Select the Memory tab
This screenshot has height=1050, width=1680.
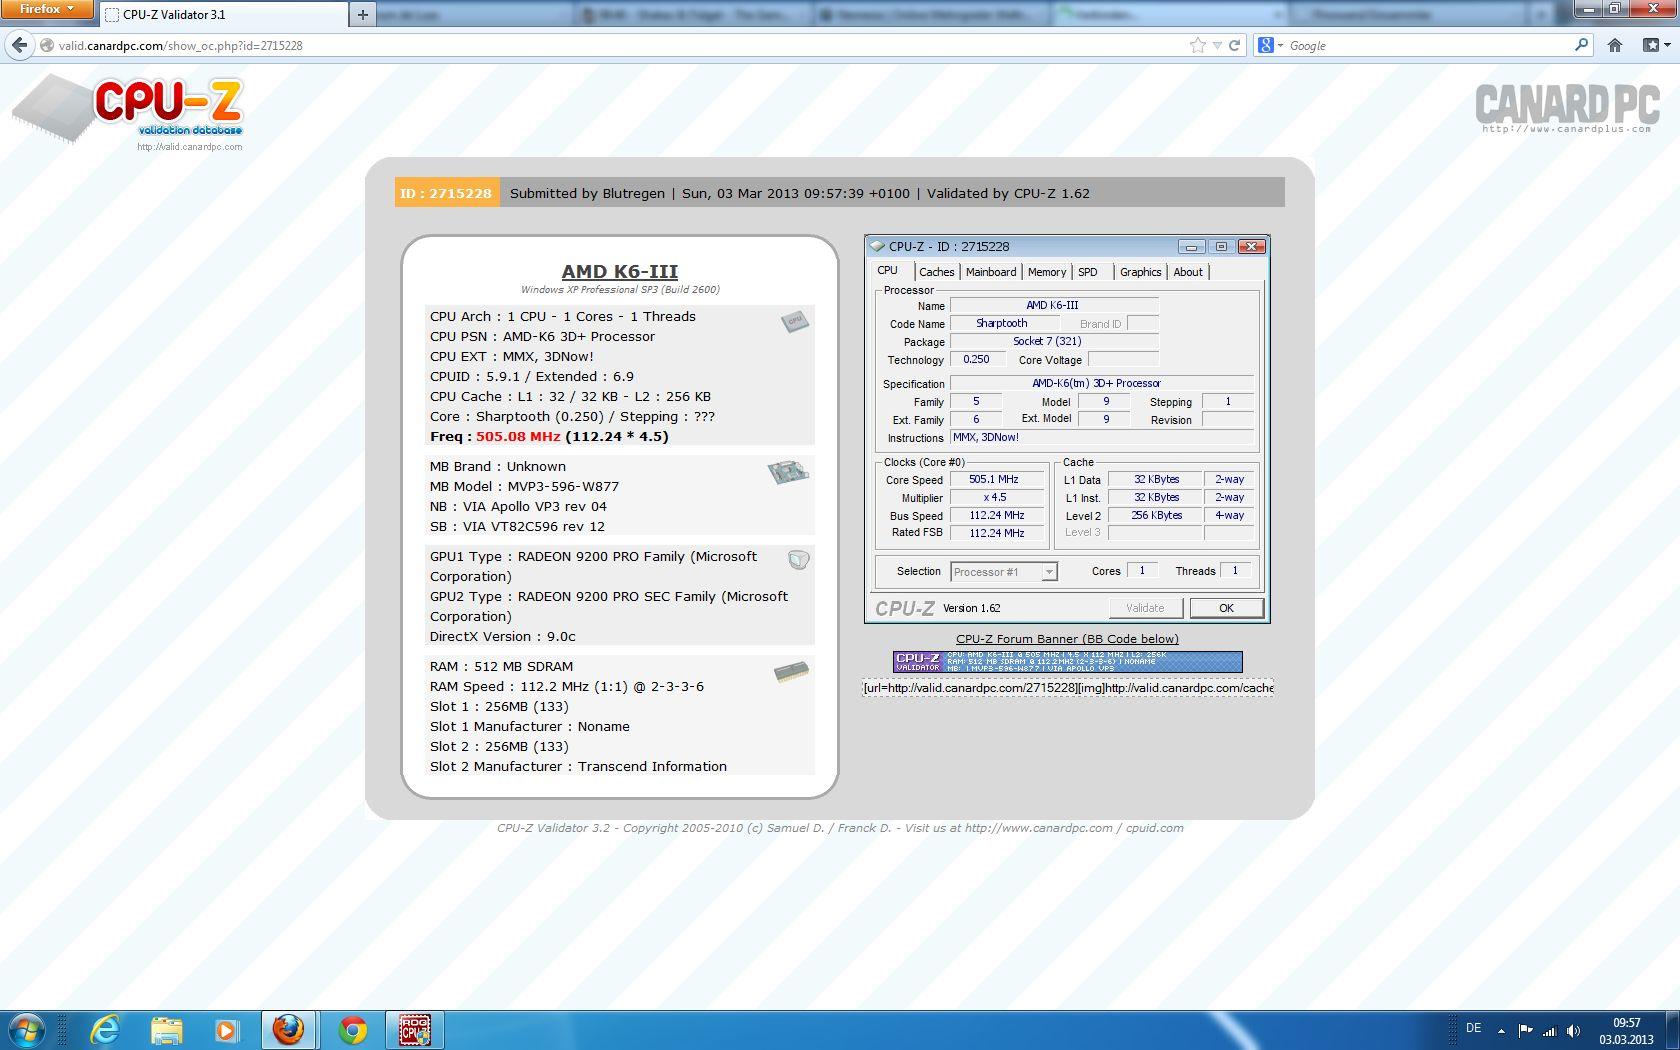[1047, 272]
